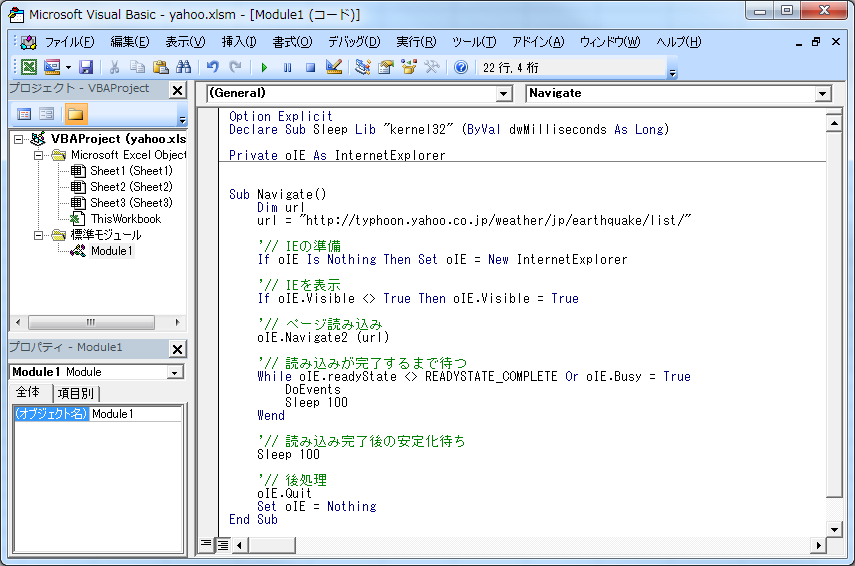
Task: Open the (General) object dropdown
Action: pyautogui.click(x=504, y=94)
